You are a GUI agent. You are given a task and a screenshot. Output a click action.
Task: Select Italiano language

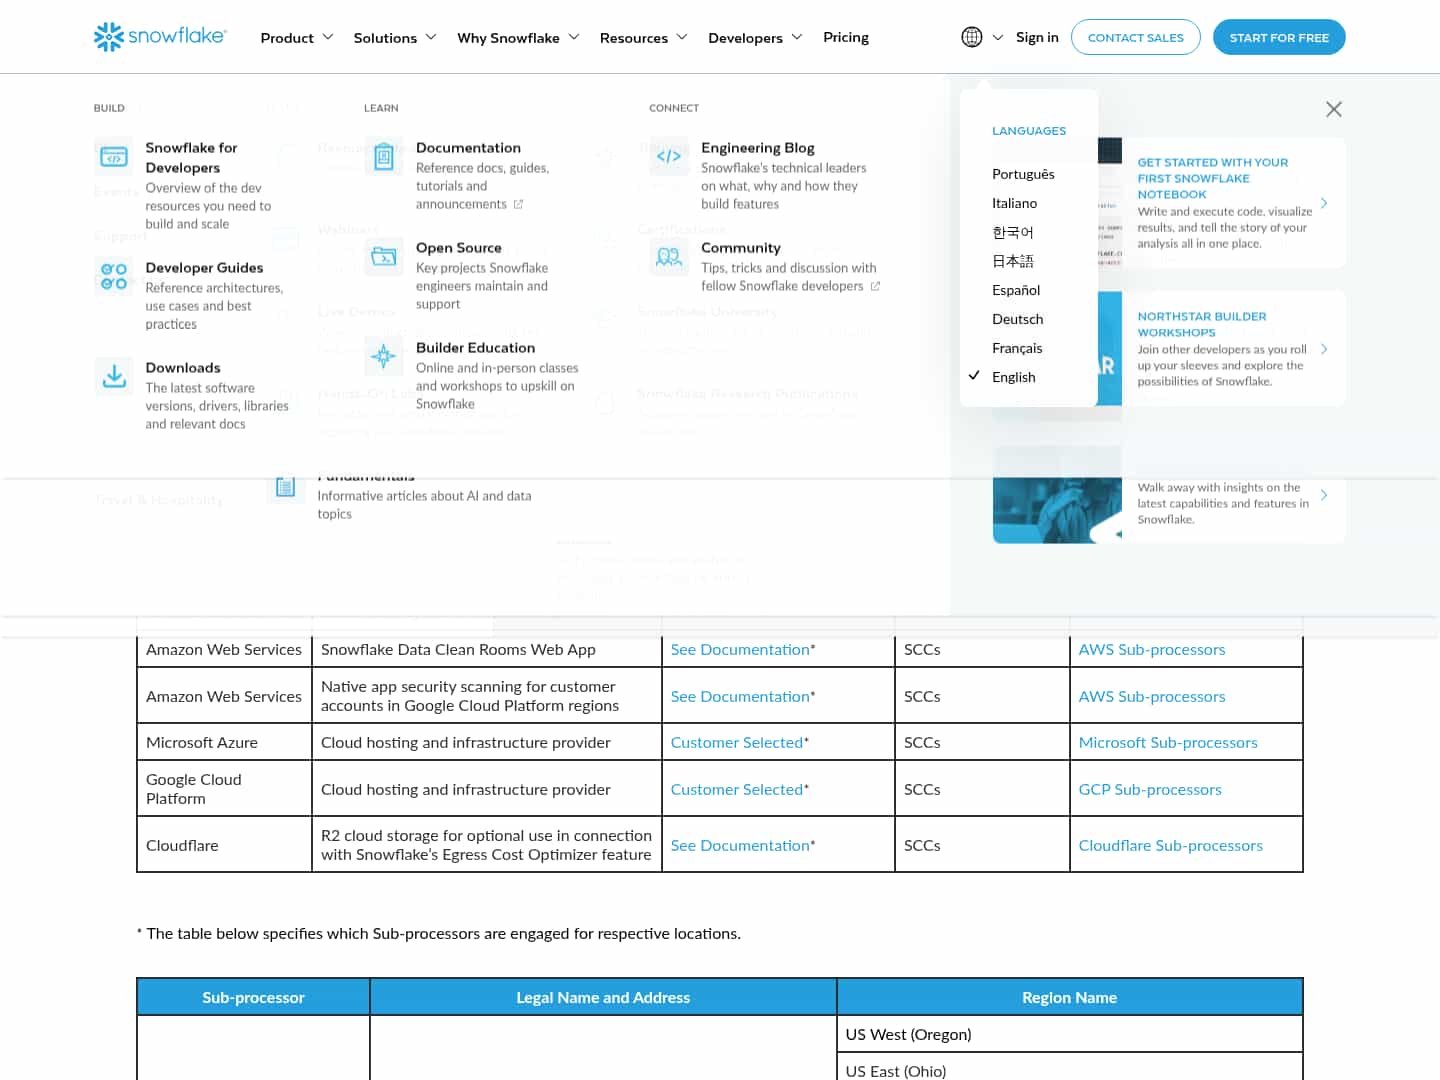tap(1014, 203)
